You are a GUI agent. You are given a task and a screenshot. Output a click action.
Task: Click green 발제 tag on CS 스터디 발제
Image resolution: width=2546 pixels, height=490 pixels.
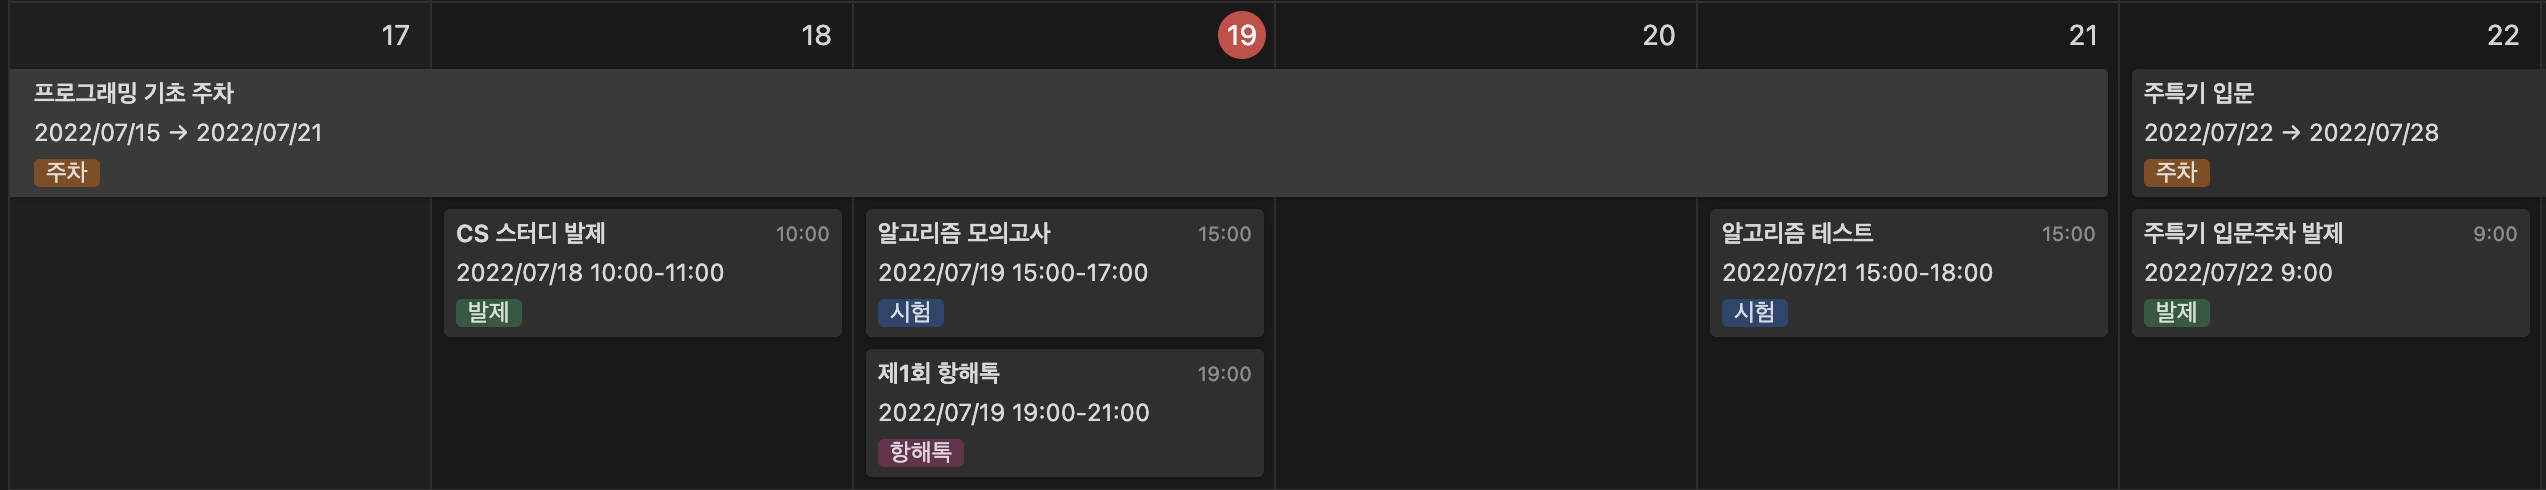point(489,313)
